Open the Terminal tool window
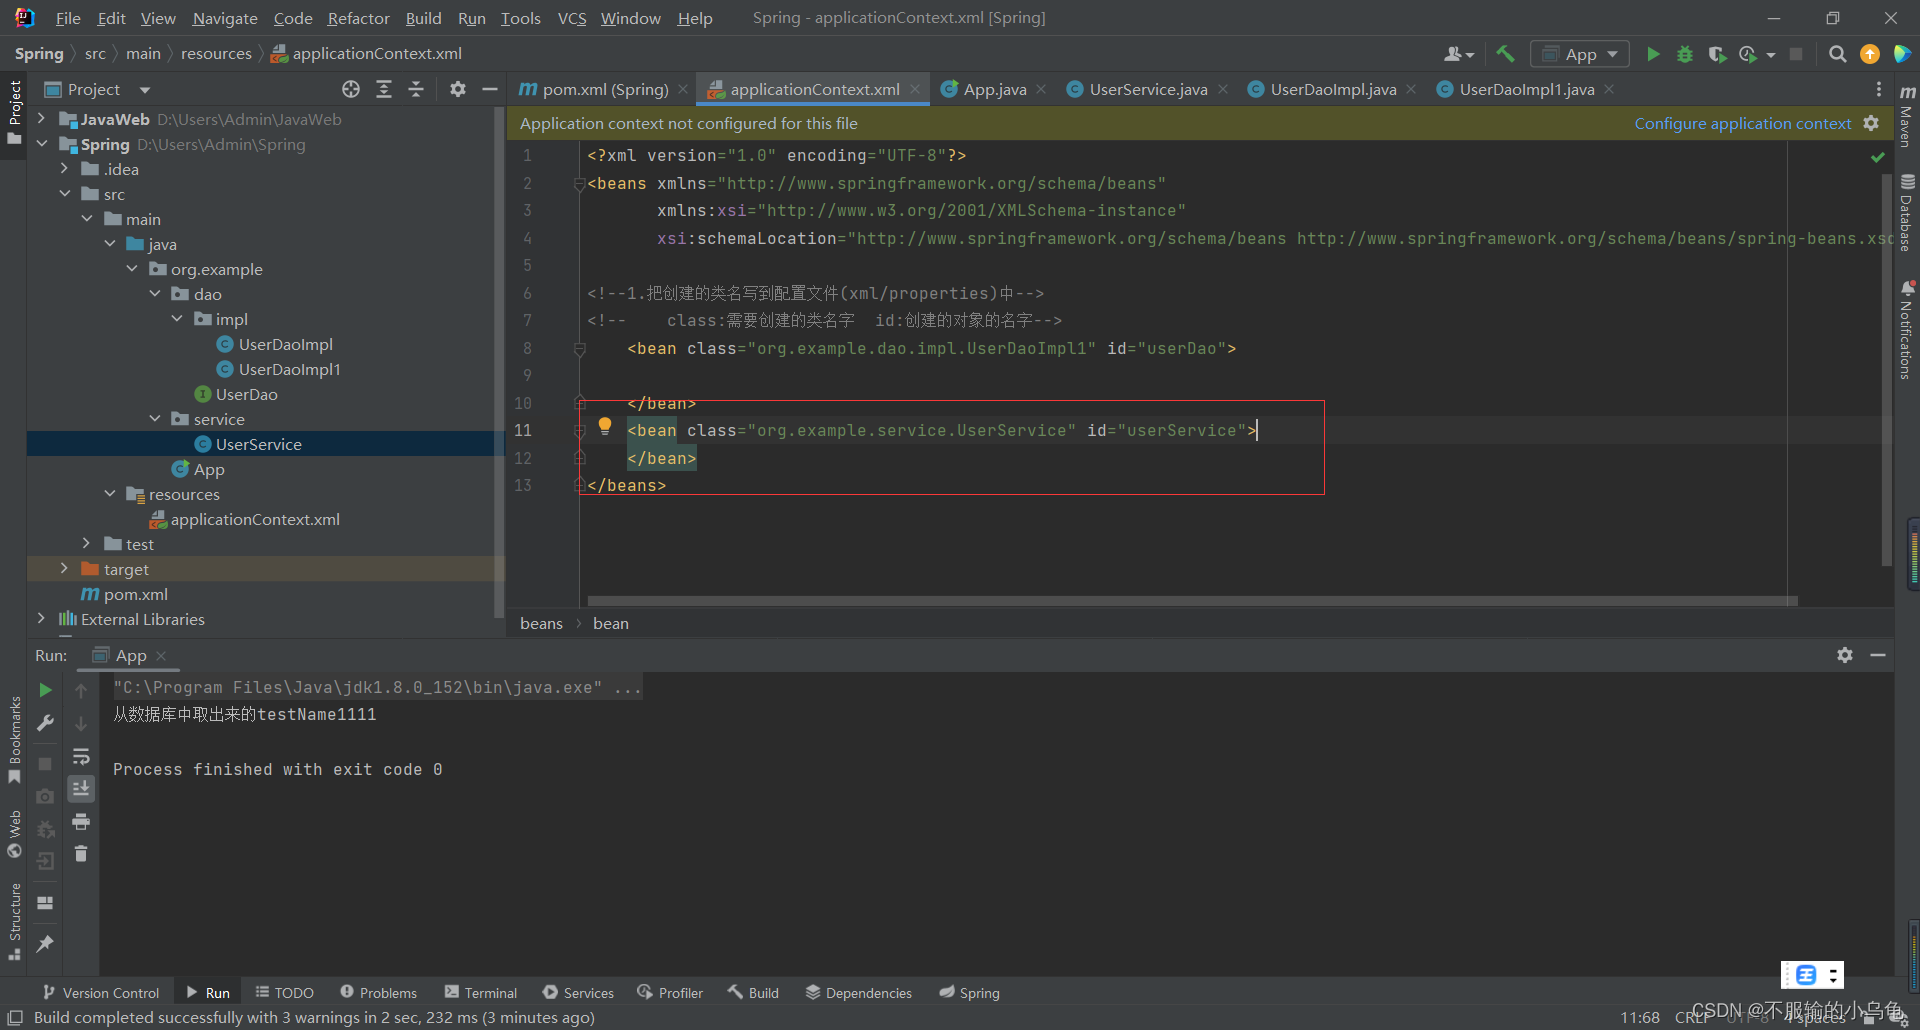 [x=481, y=993]
